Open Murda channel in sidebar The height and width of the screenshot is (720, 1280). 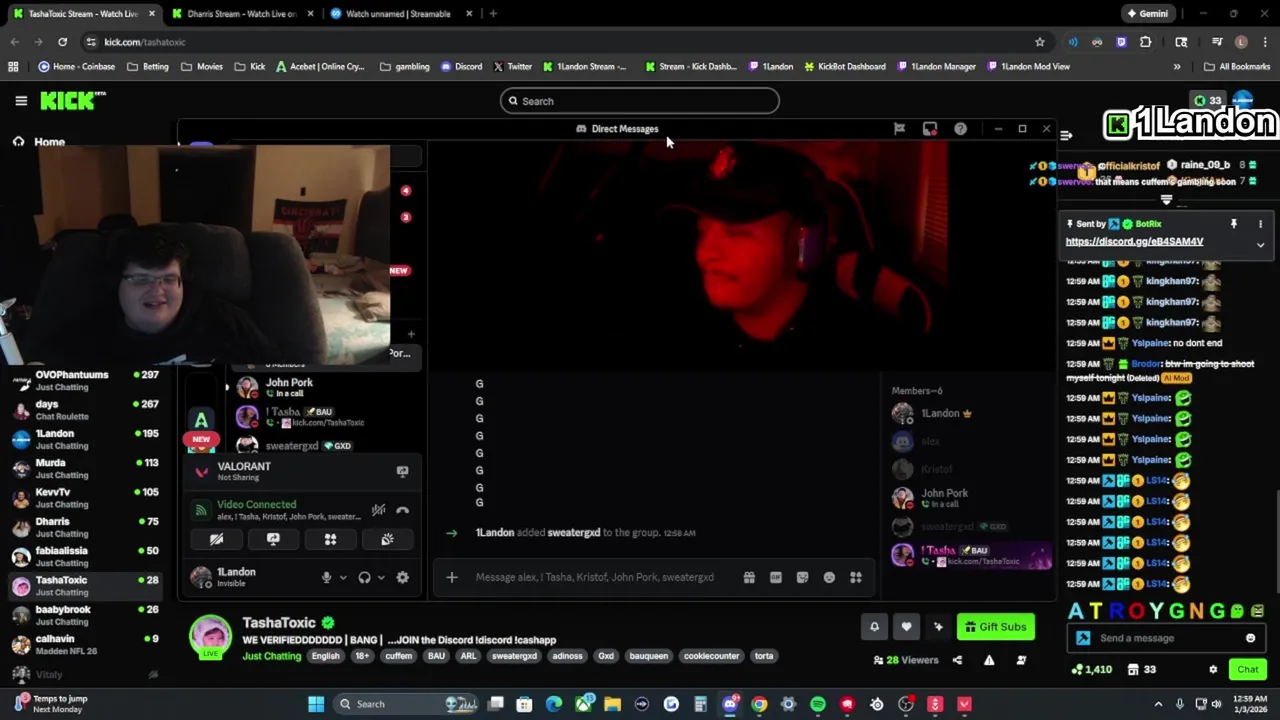(85, 469)
